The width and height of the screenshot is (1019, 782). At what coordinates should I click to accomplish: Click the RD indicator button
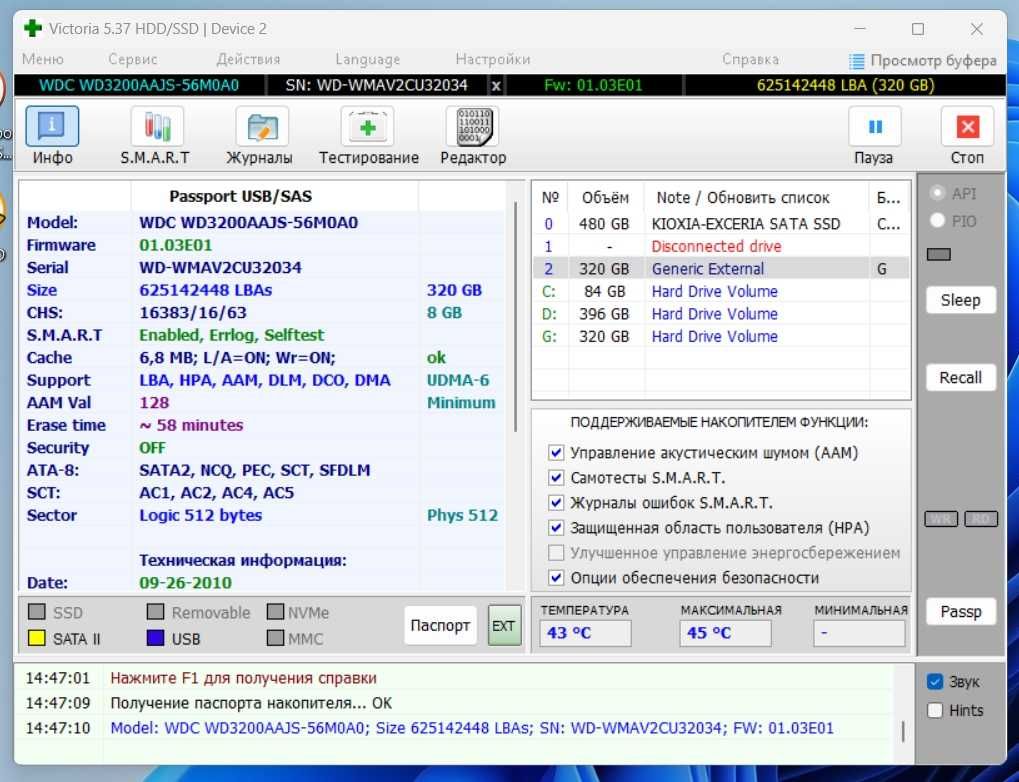[981, 519]
